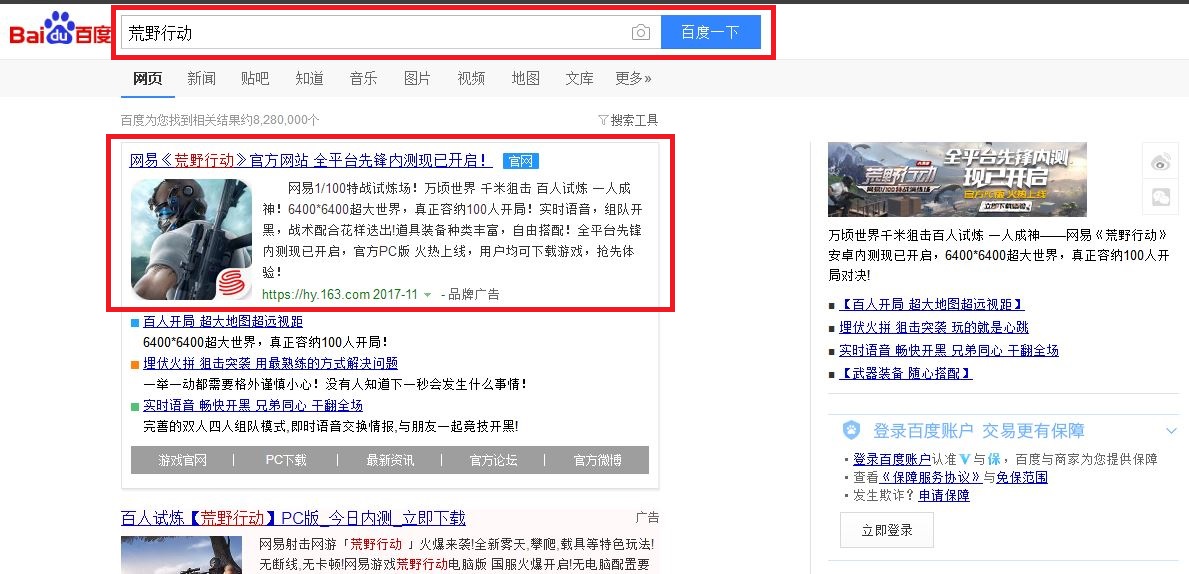
Task: Open sidebar link 实时语音 畅快开黑 兄弟同心 干翻全场
Action: (x=949, y=350)
